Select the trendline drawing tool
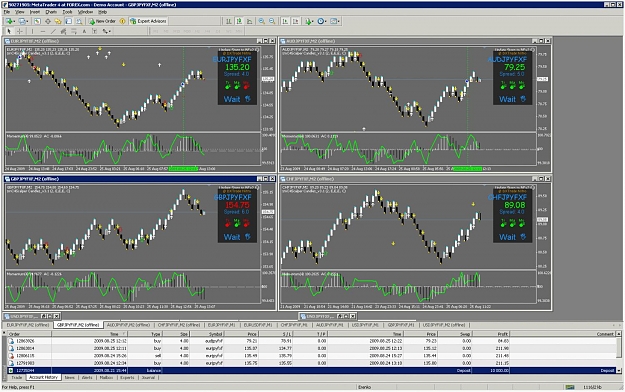The image size is (625, 392). 53,31
